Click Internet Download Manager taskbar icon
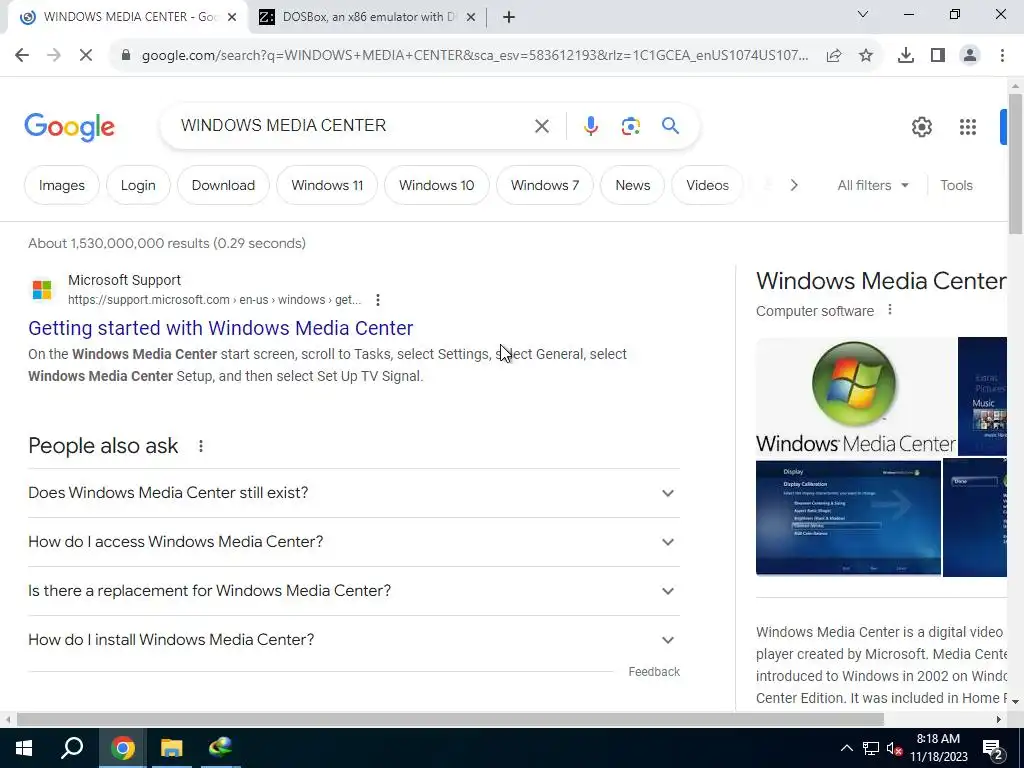The height and width of the screenshot is (768, 1024). 220,748
